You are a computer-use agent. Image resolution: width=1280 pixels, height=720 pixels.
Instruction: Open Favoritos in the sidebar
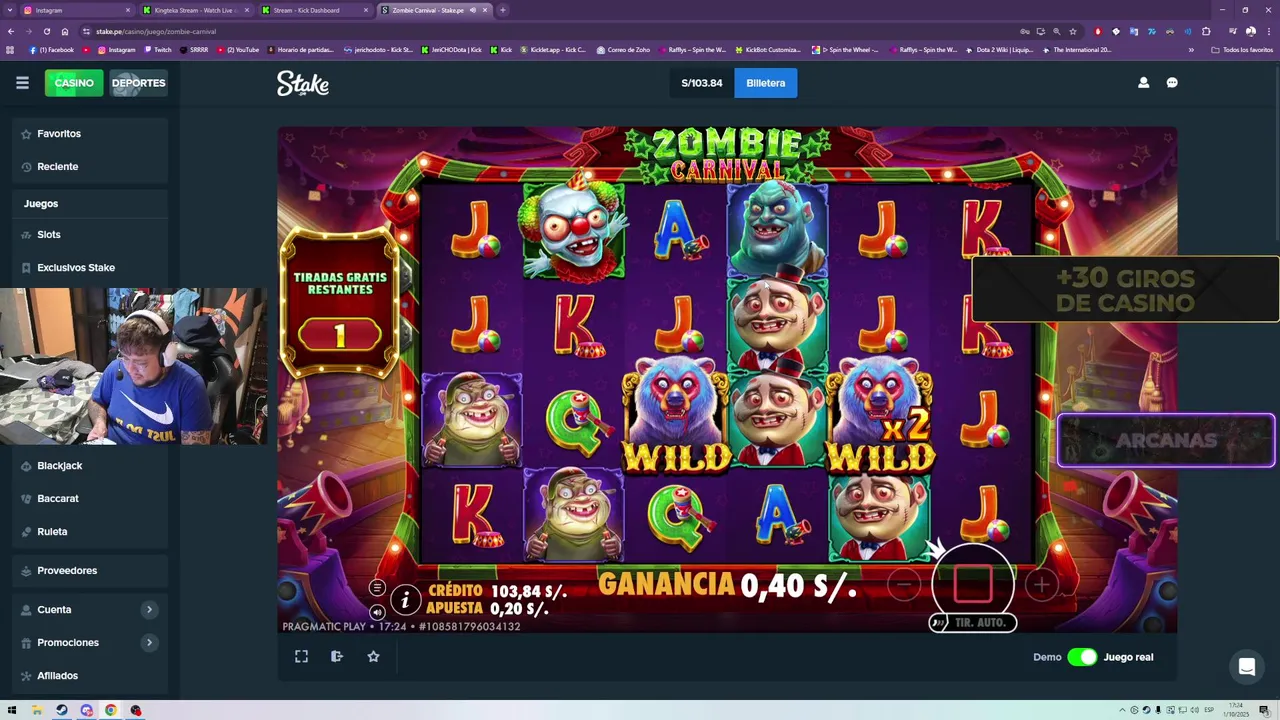[90, 133]
